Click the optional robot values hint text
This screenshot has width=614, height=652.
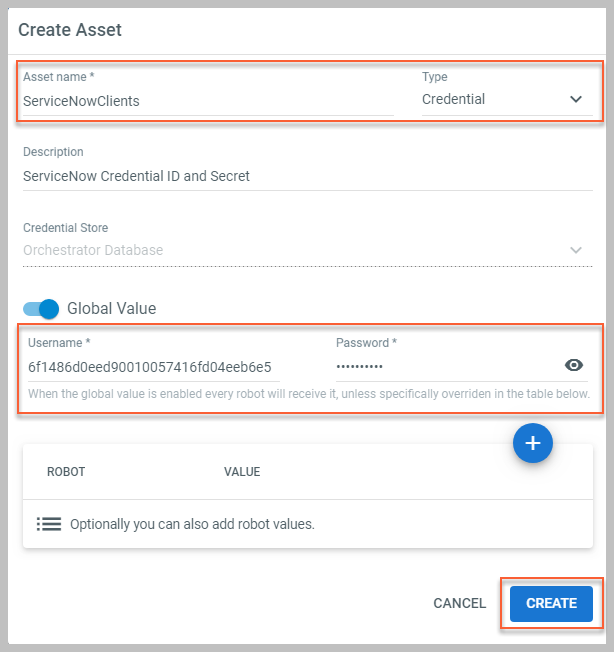192,524
